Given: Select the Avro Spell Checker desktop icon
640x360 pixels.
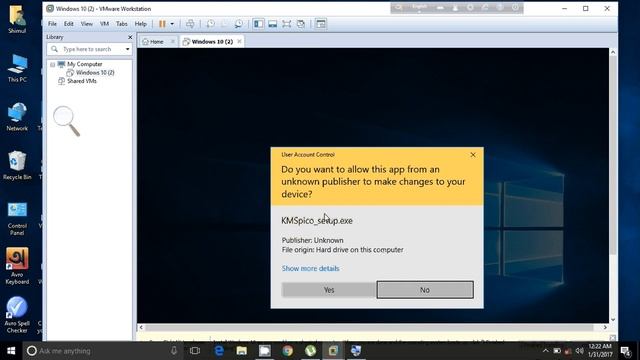Looking at the screenshot, I should coord(17,315).
